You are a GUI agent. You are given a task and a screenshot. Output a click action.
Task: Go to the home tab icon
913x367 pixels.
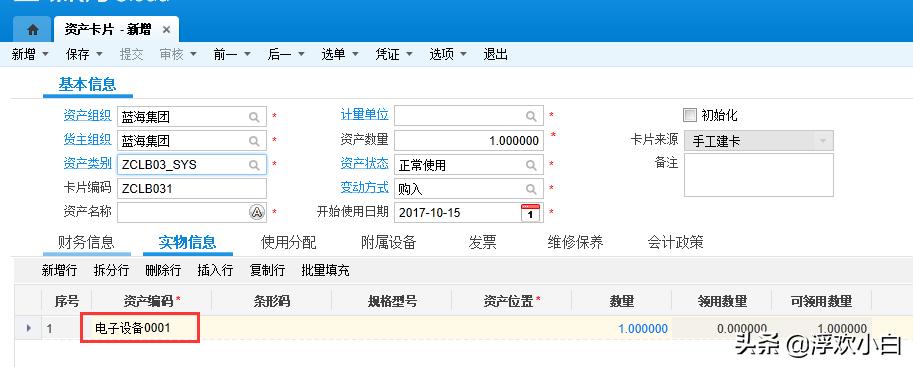(33, 30)
